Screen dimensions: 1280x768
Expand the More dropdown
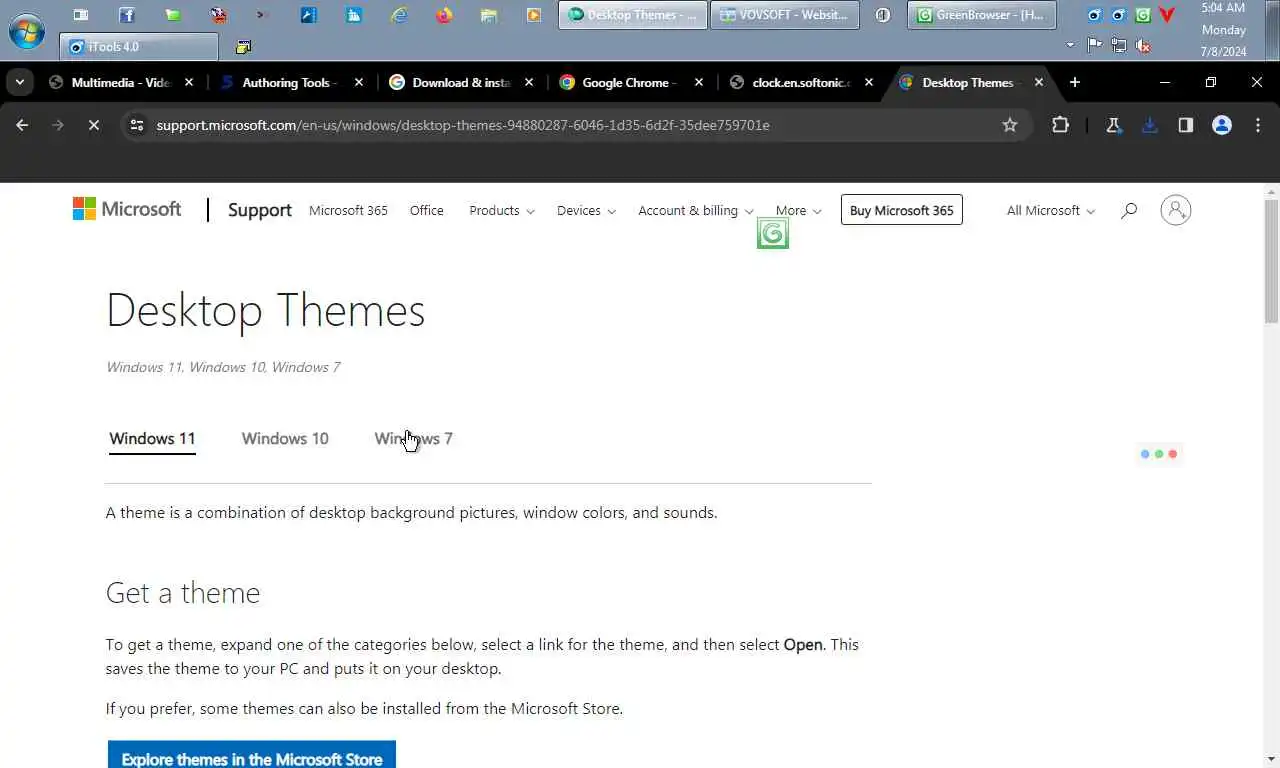[x=798, y=210]
